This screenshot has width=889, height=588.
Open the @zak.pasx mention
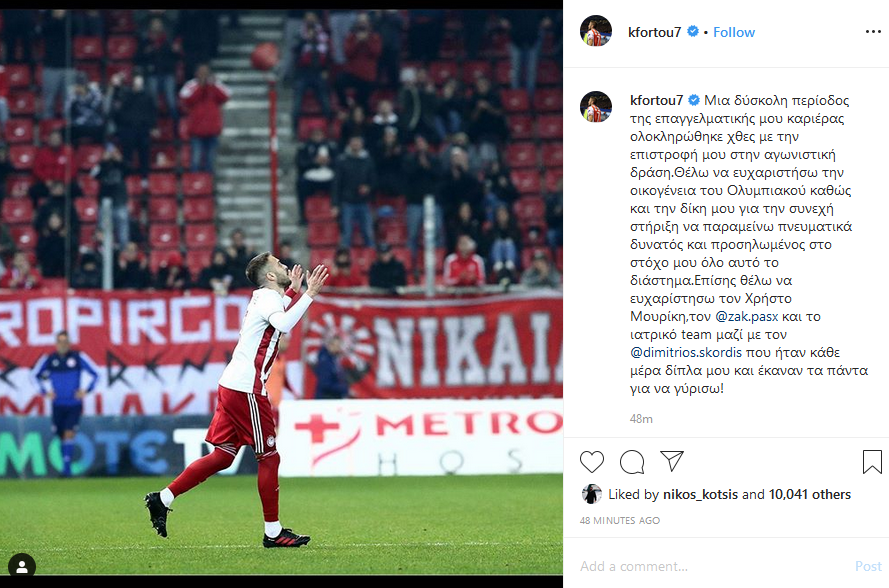pyautogui.click(x=747, y=316)
